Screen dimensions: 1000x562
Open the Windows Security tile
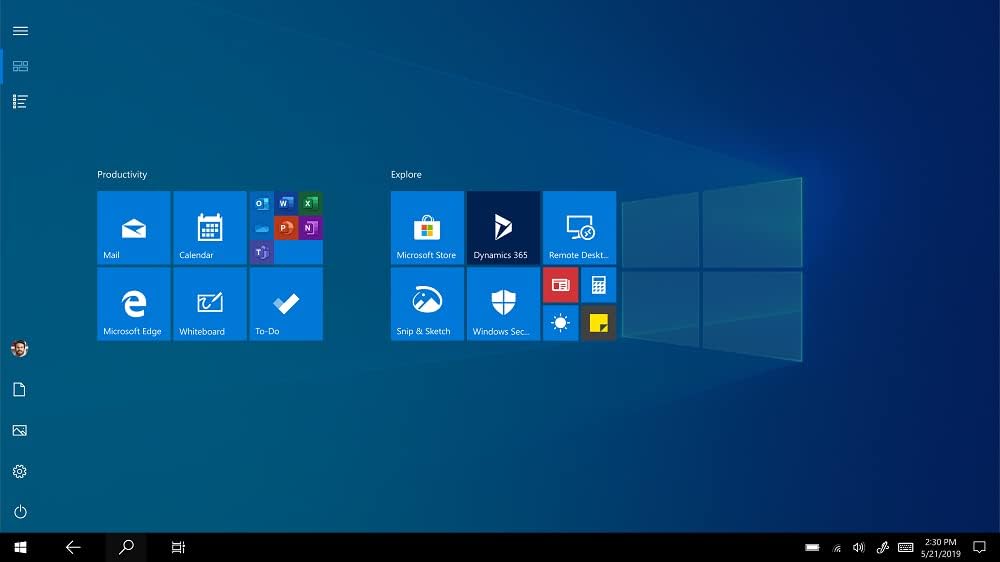(x=503, y=304)
